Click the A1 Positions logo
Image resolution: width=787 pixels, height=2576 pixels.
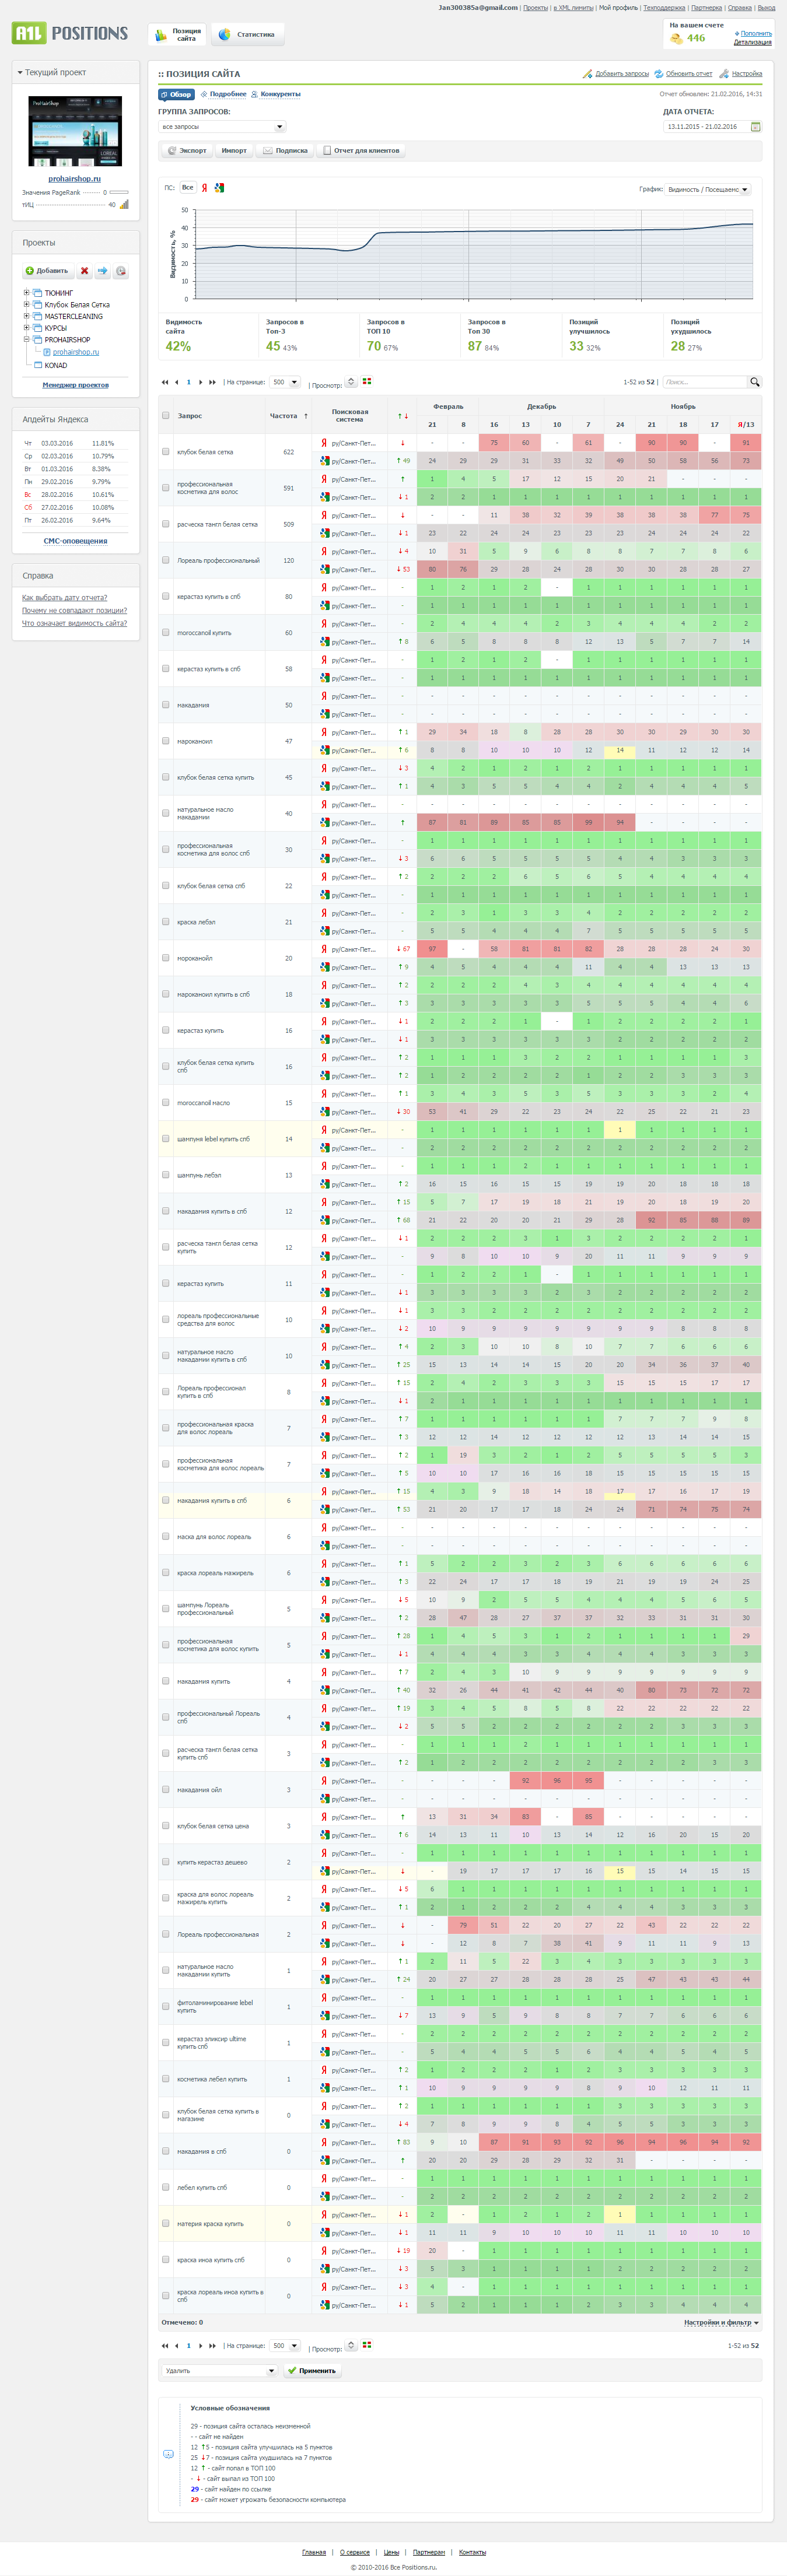coord(70,34)
